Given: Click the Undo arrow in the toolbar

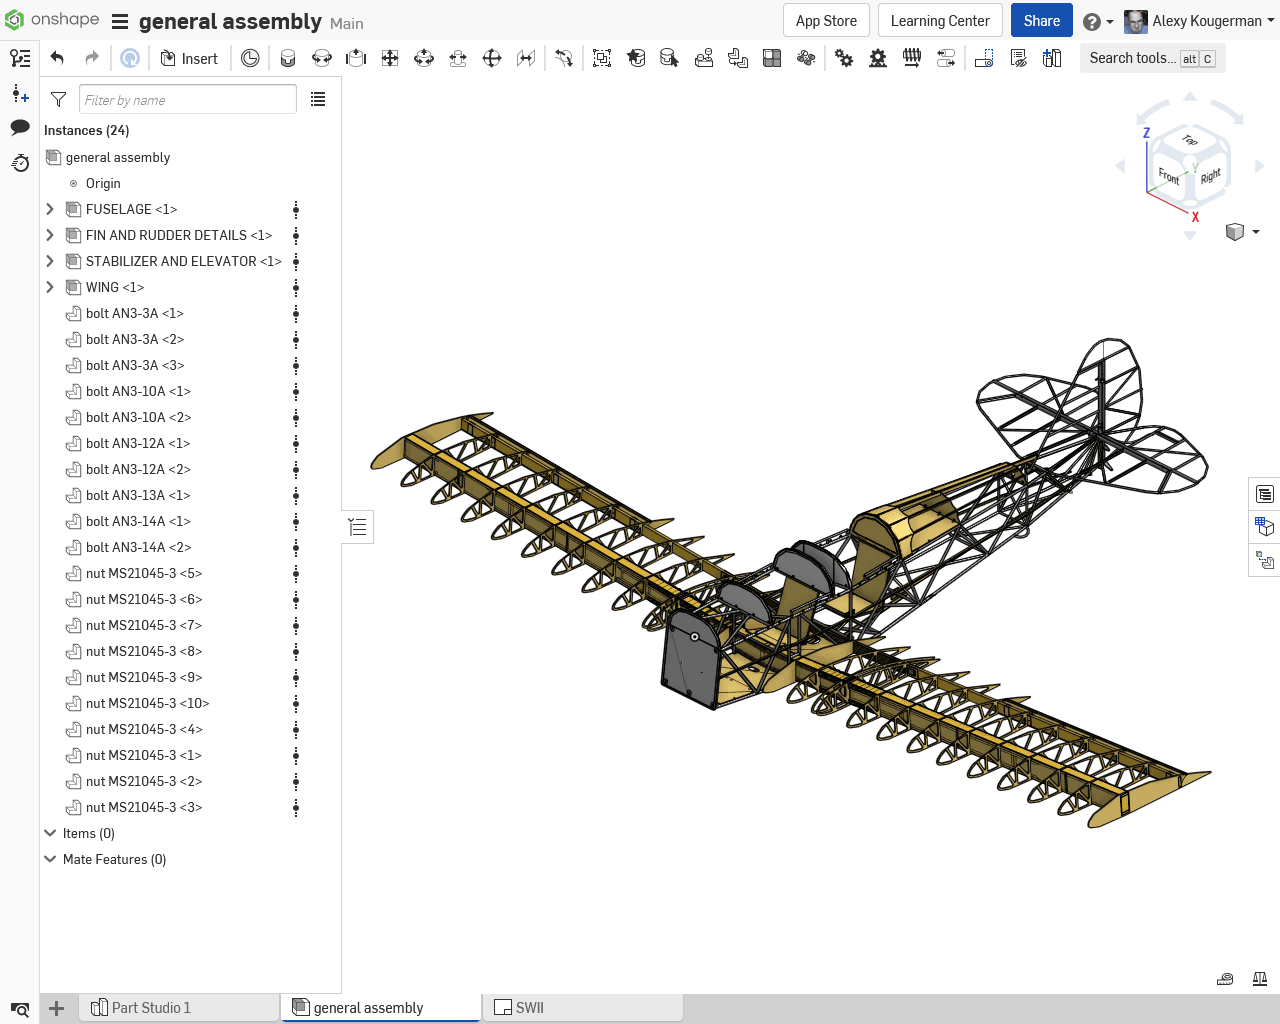Looking at the screenshot, I should pyautogui.click(x=57, y=58).
